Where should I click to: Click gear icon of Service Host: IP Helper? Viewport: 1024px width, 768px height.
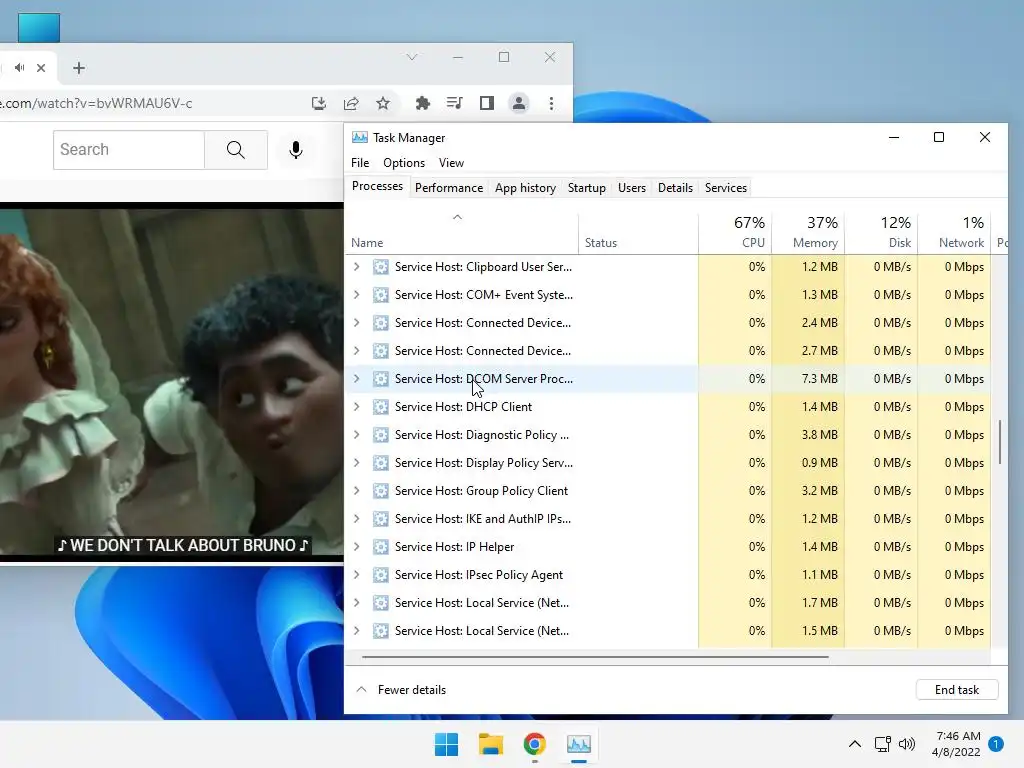(x=381, y=547)
